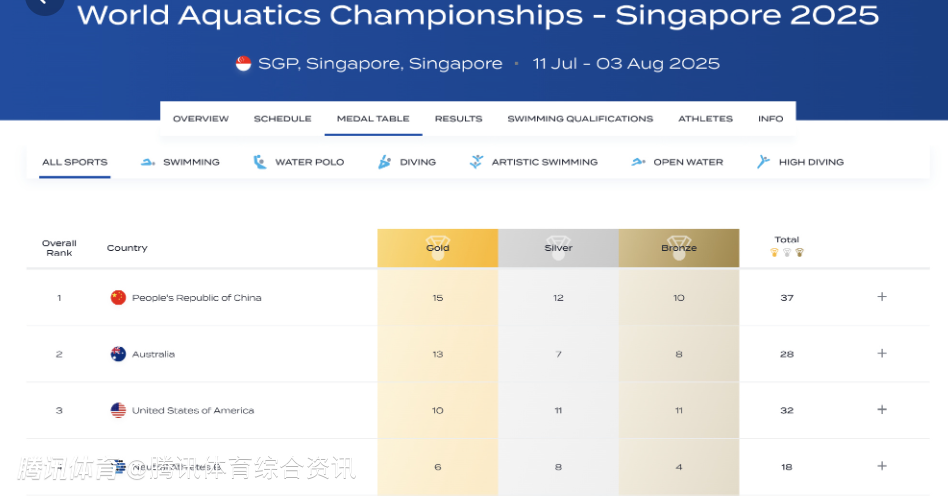Viewport: 948px width, 496px height.
Task: Click the artistic swimming icon
Action: click(x=476, y=162)
